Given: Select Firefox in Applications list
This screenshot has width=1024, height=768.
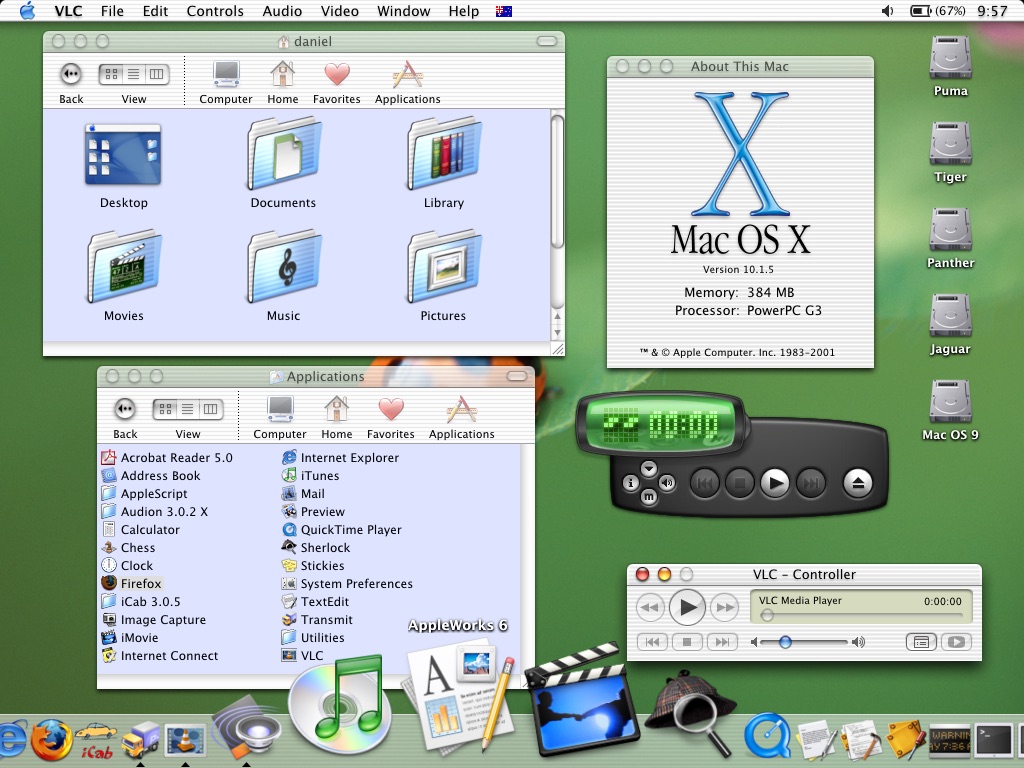Looking at the screenshot, I should click(x=131, y=583).
